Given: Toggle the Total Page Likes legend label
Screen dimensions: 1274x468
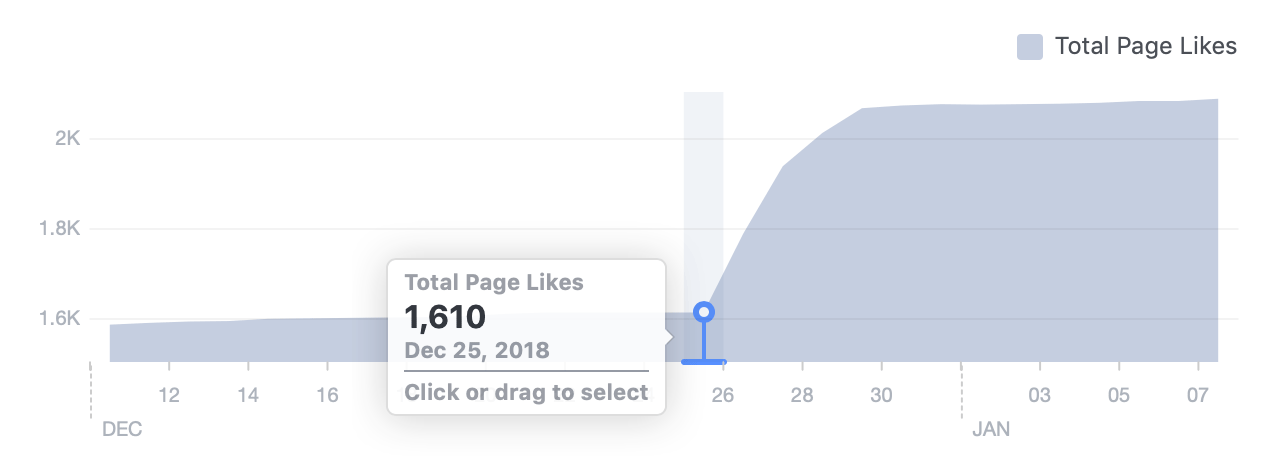Looking at the screenshot, I should 1146,46.
